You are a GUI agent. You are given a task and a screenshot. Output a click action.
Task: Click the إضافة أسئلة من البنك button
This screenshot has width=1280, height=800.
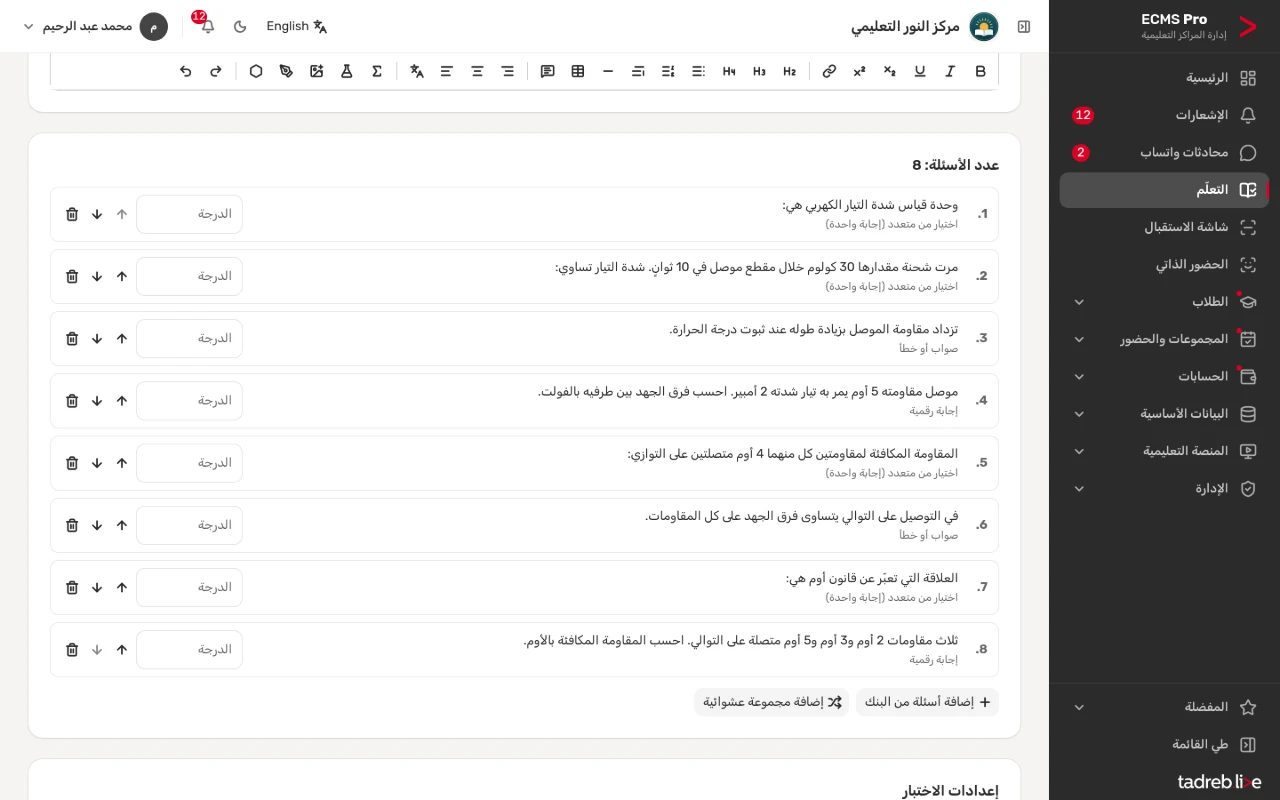coord(927,702)
